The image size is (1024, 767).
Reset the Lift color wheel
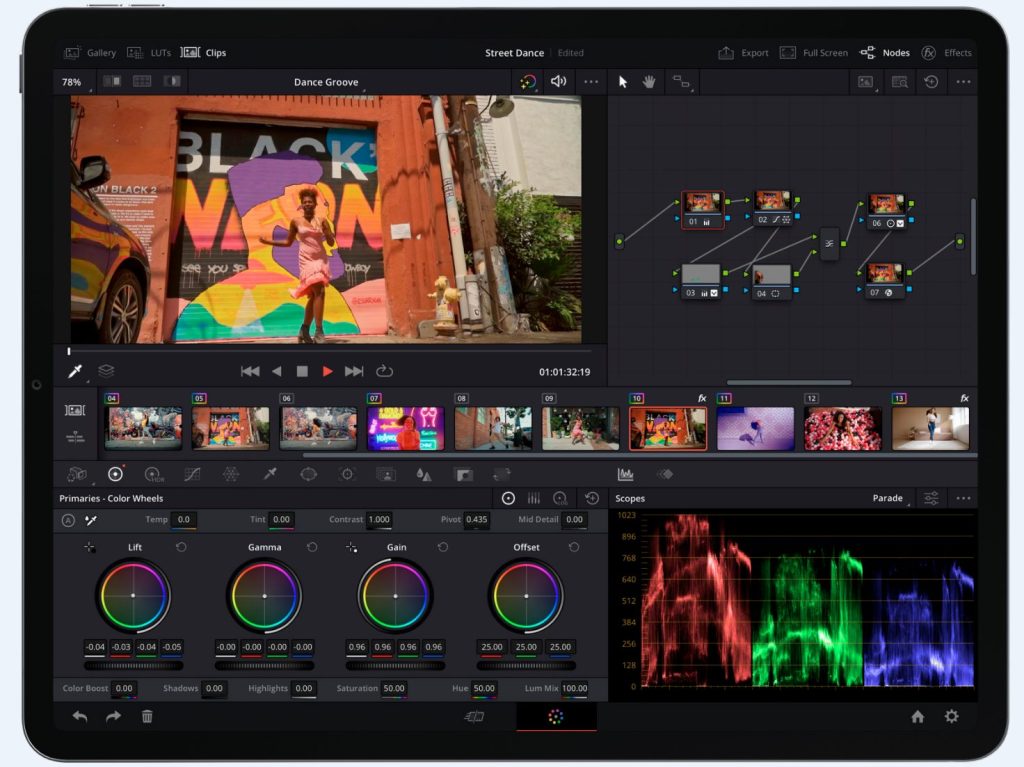pos(181,547)
